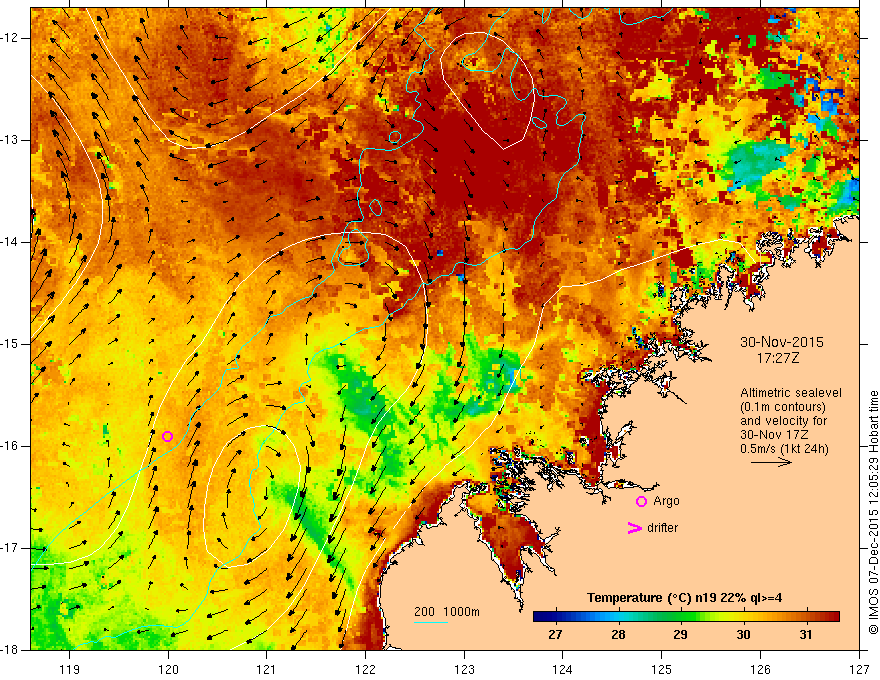Screen dimensions: 880x680
Task: Click the latitude axis label '-15'
Action: coord(10,344)
